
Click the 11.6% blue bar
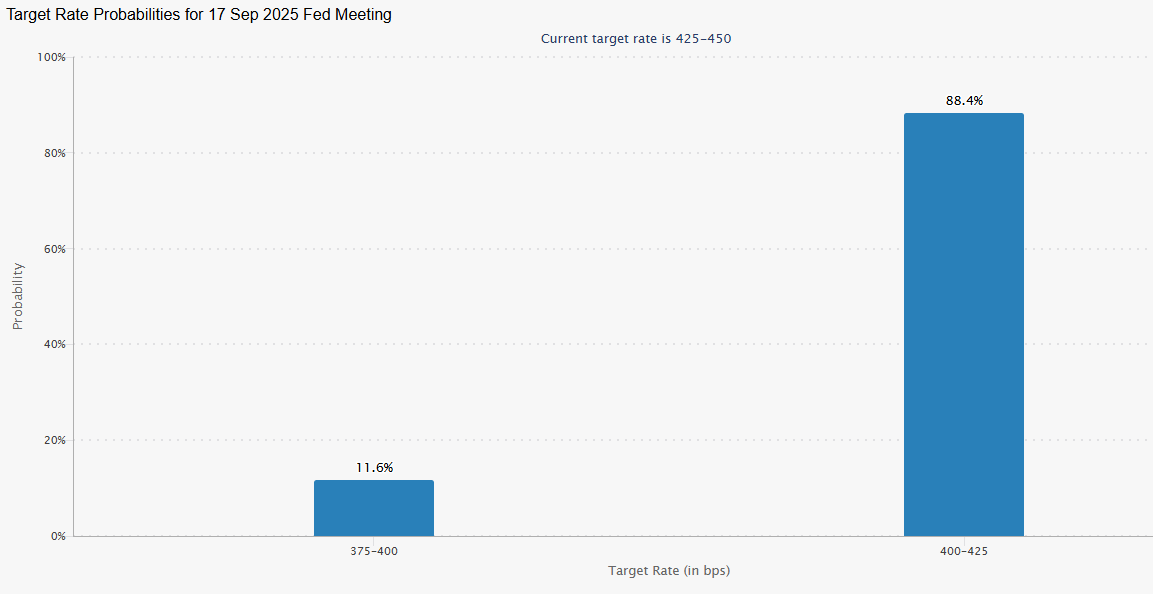[373, 508]
